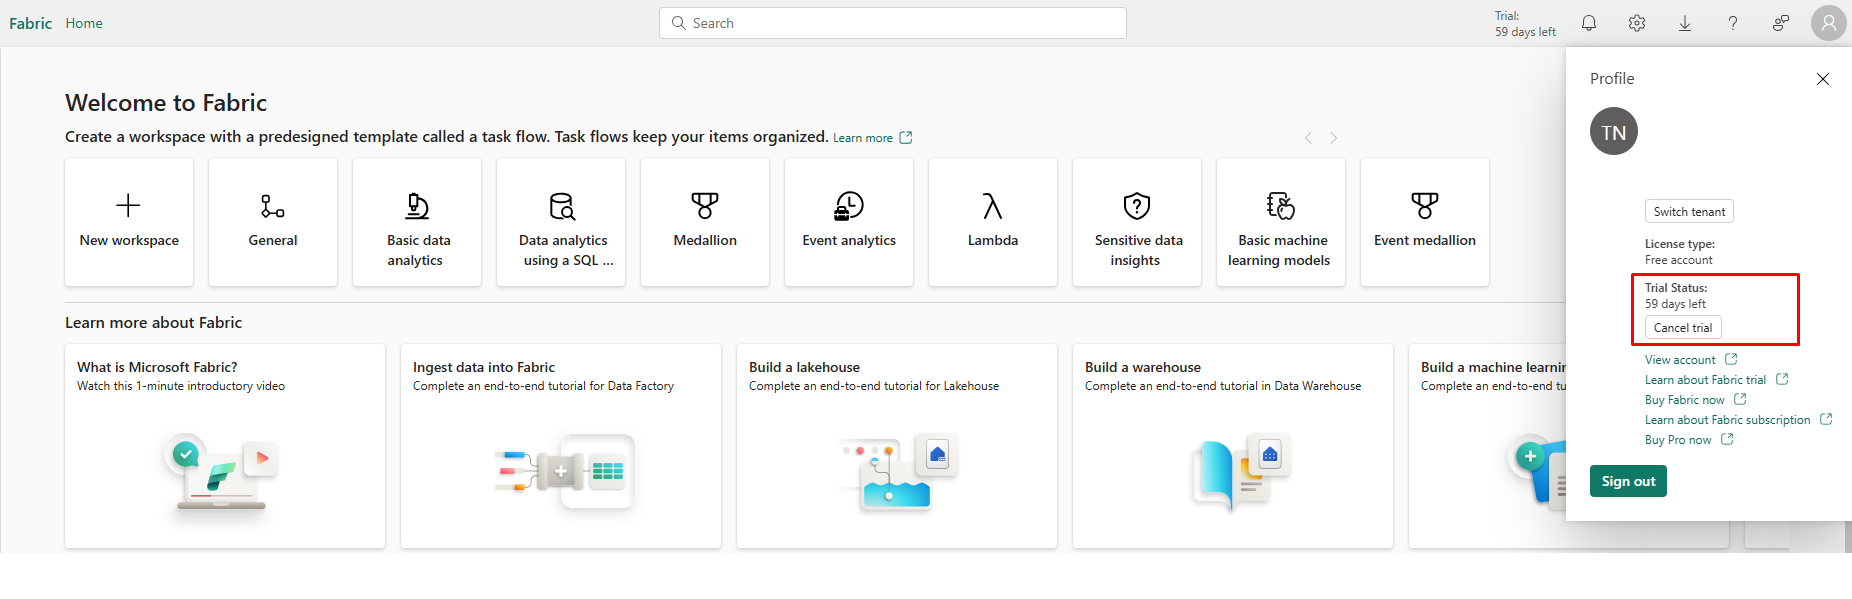This screenshot has width=1852, height=599.
Task: Open the View account link
Action: (1691, 360)
